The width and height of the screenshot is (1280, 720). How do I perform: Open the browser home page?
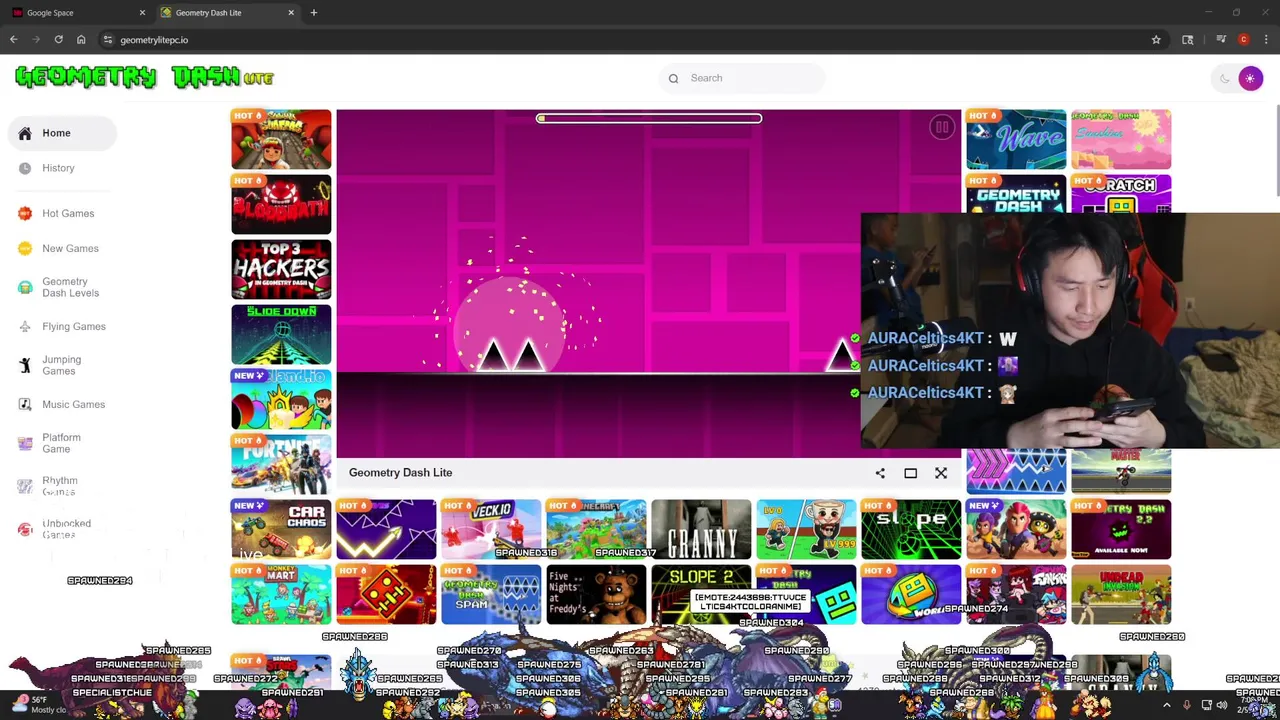click(x=81, y=40)
